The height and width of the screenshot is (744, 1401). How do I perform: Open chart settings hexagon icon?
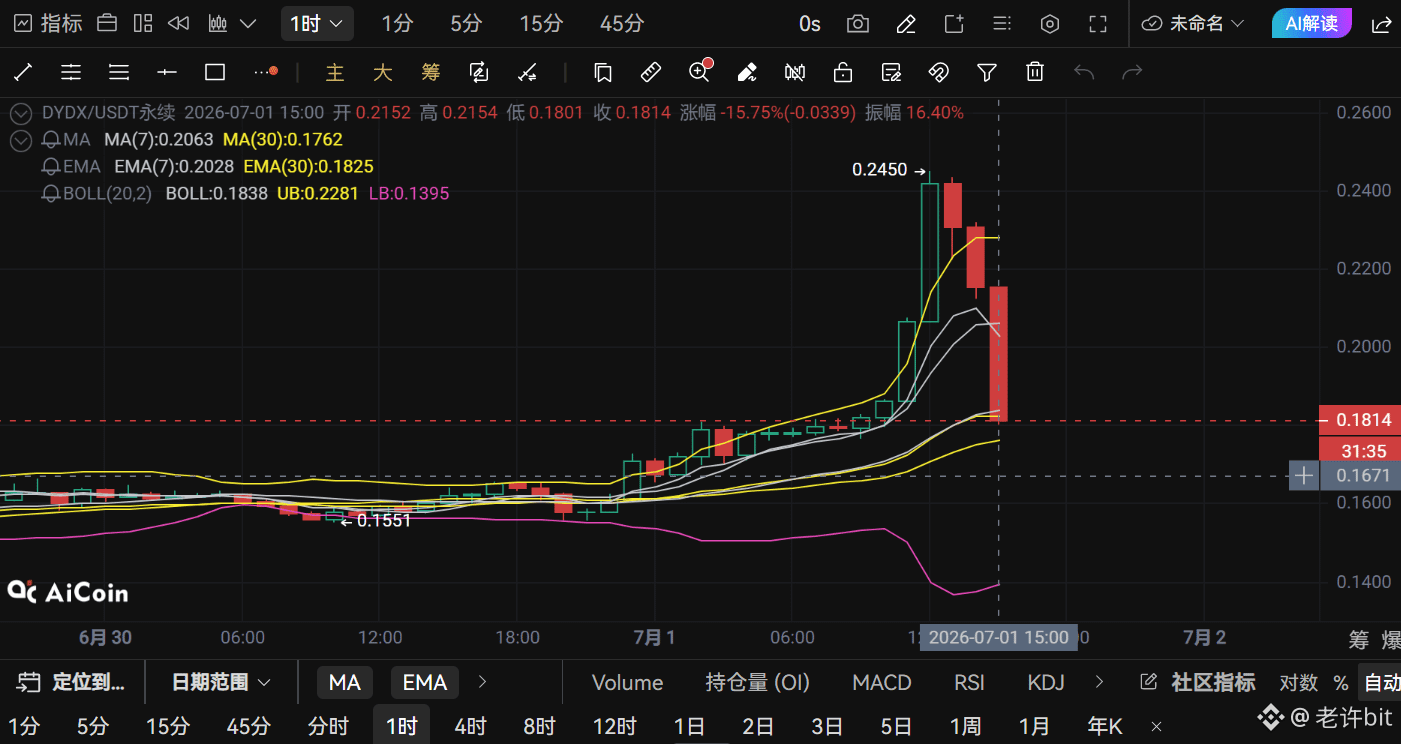pos(1049,23)
